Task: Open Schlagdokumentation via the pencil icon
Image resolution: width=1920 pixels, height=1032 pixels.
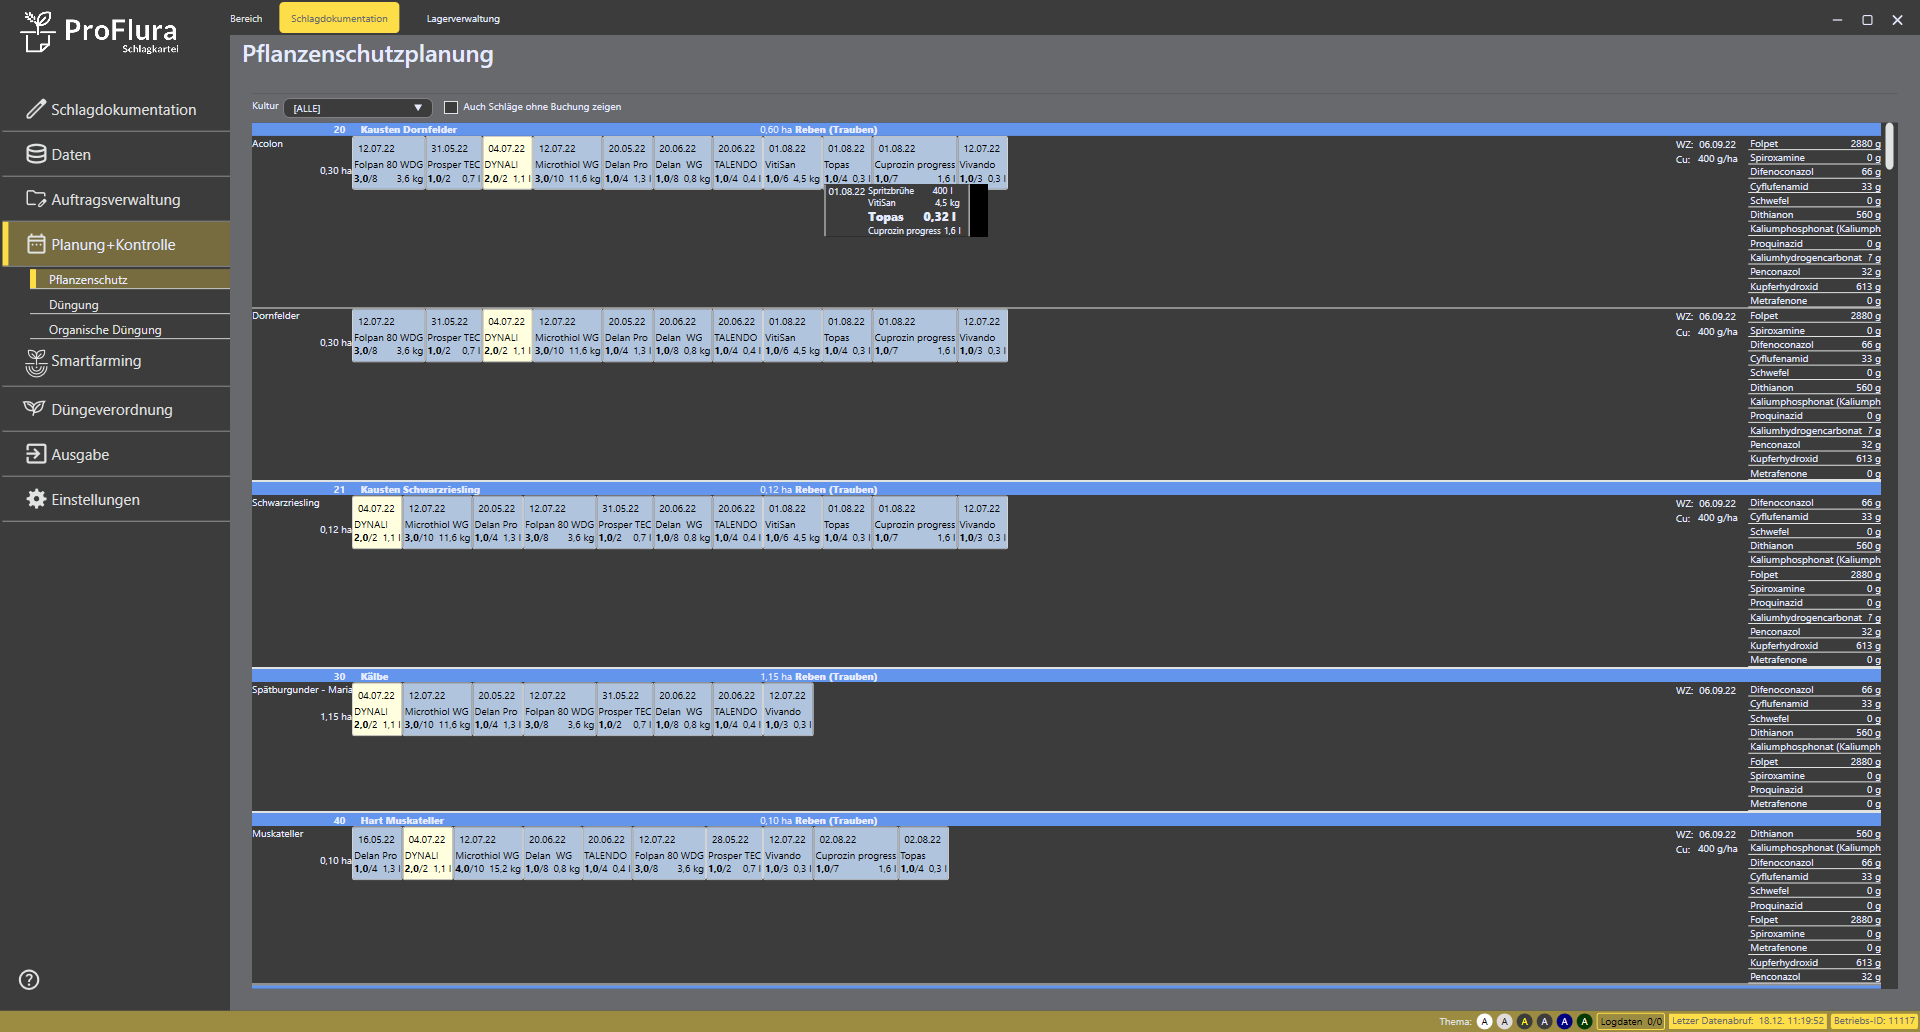Action: 36,109
